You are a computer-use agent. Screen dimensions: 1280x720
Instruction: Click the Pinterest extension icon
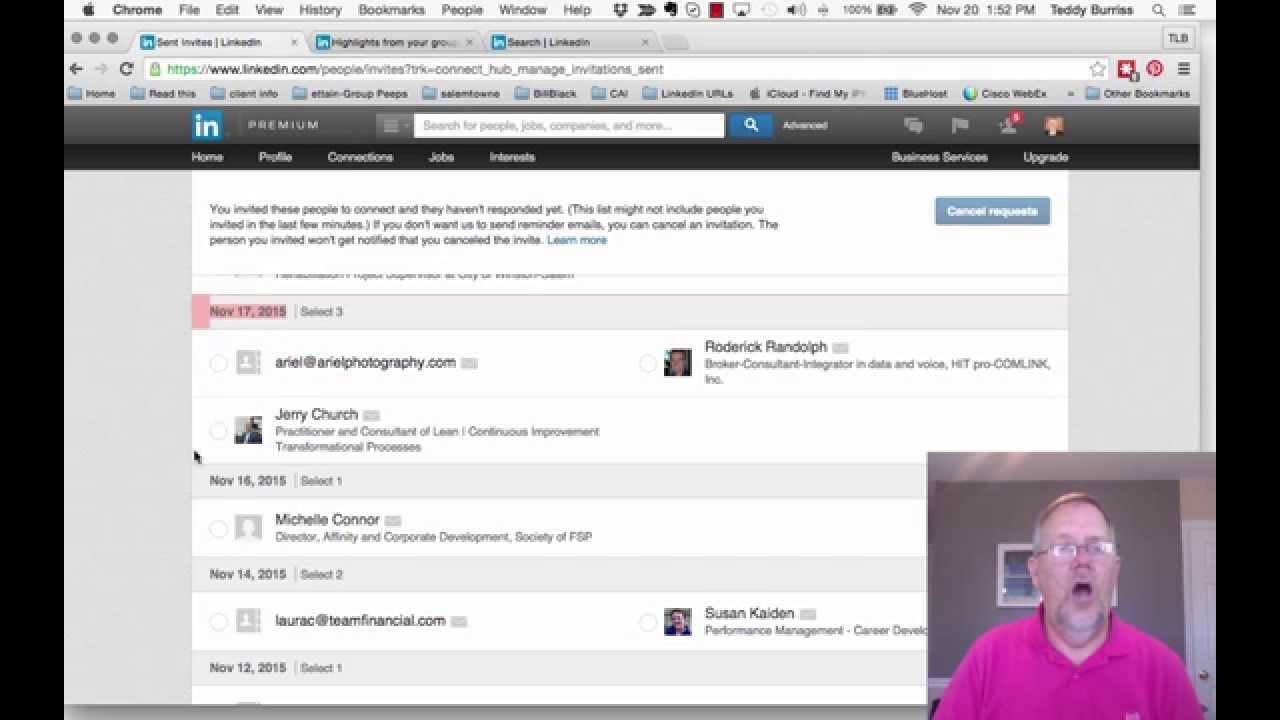pos(1155,69)
